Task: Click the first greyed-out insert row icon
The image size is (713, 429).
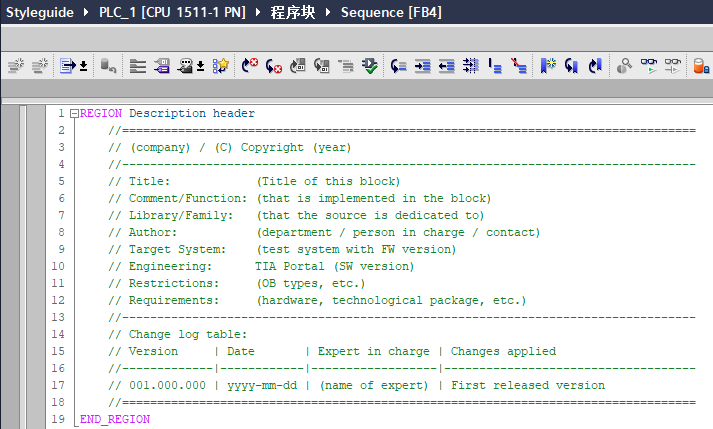Action: pyautogui.click(x=16, y=66)
